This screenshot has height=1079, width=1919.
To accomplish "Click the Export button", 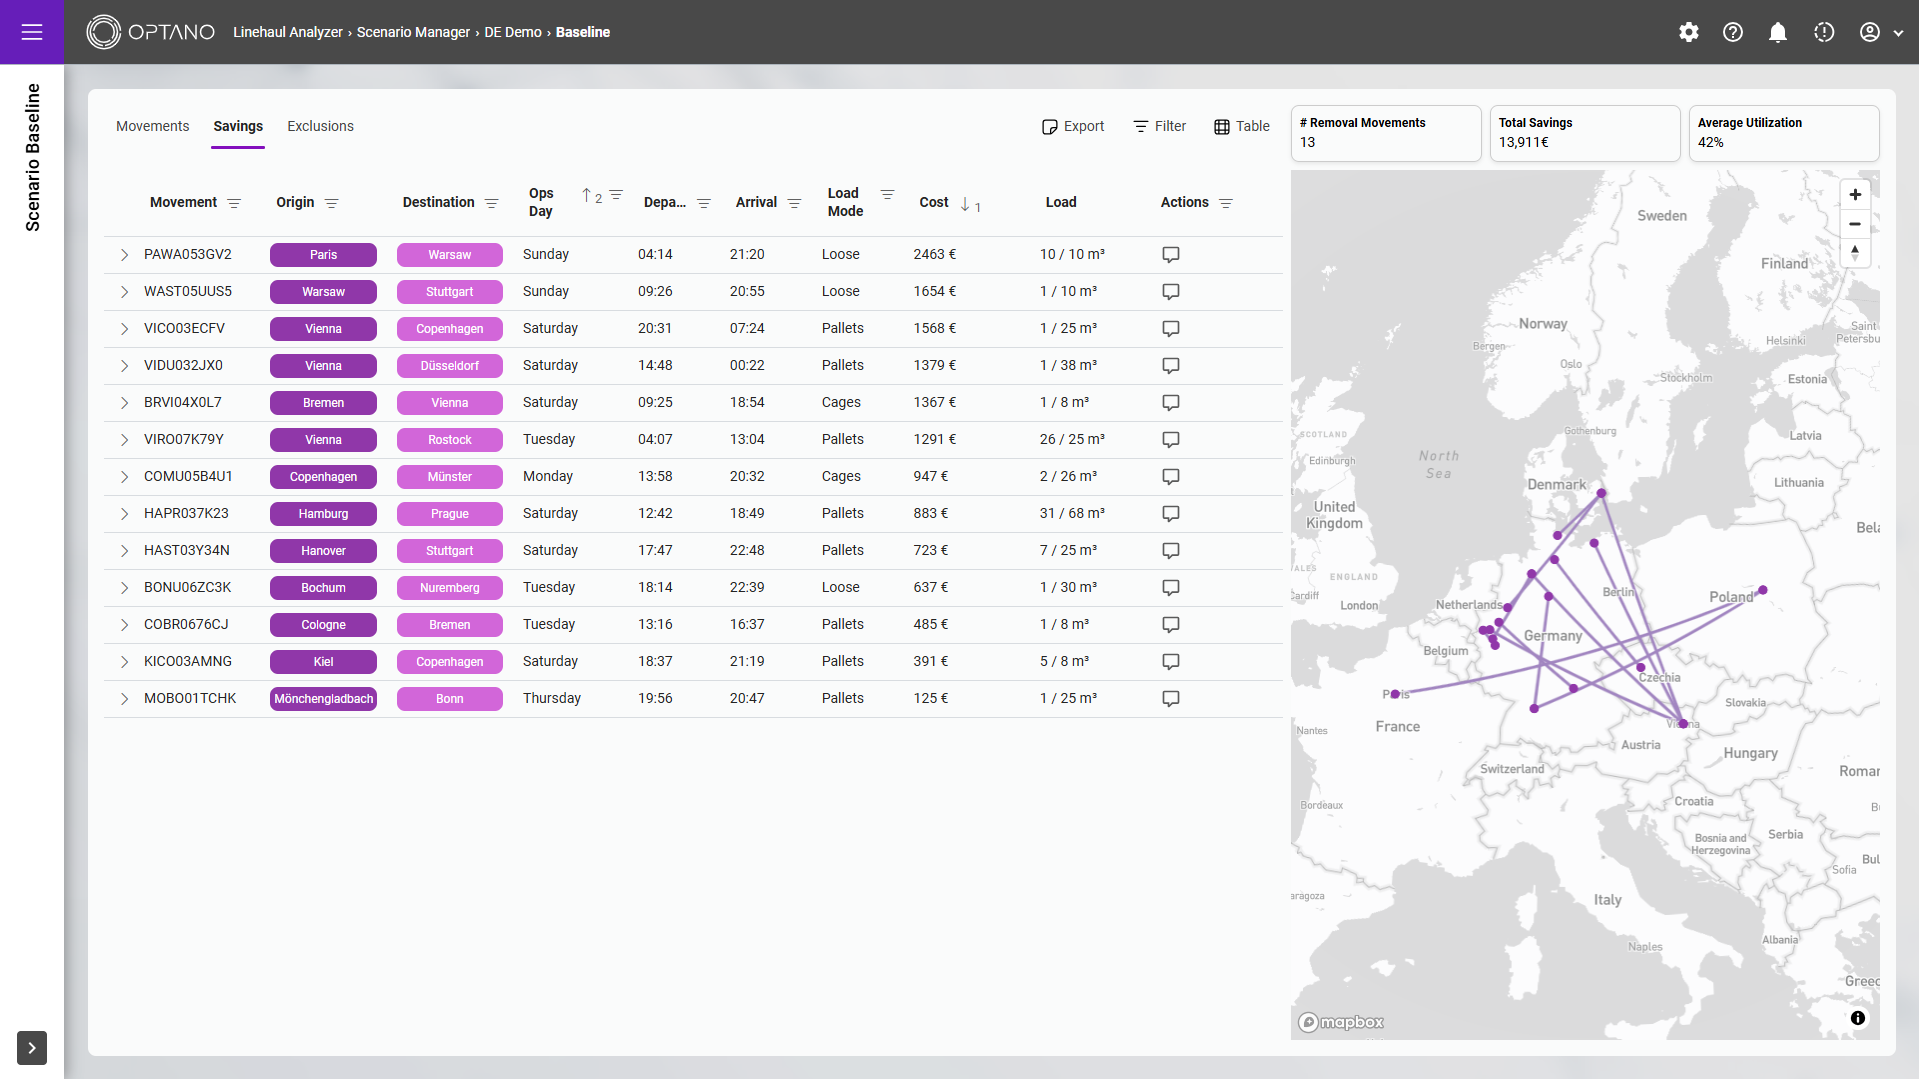I will pyautogui.click(x=1072, y=126).
